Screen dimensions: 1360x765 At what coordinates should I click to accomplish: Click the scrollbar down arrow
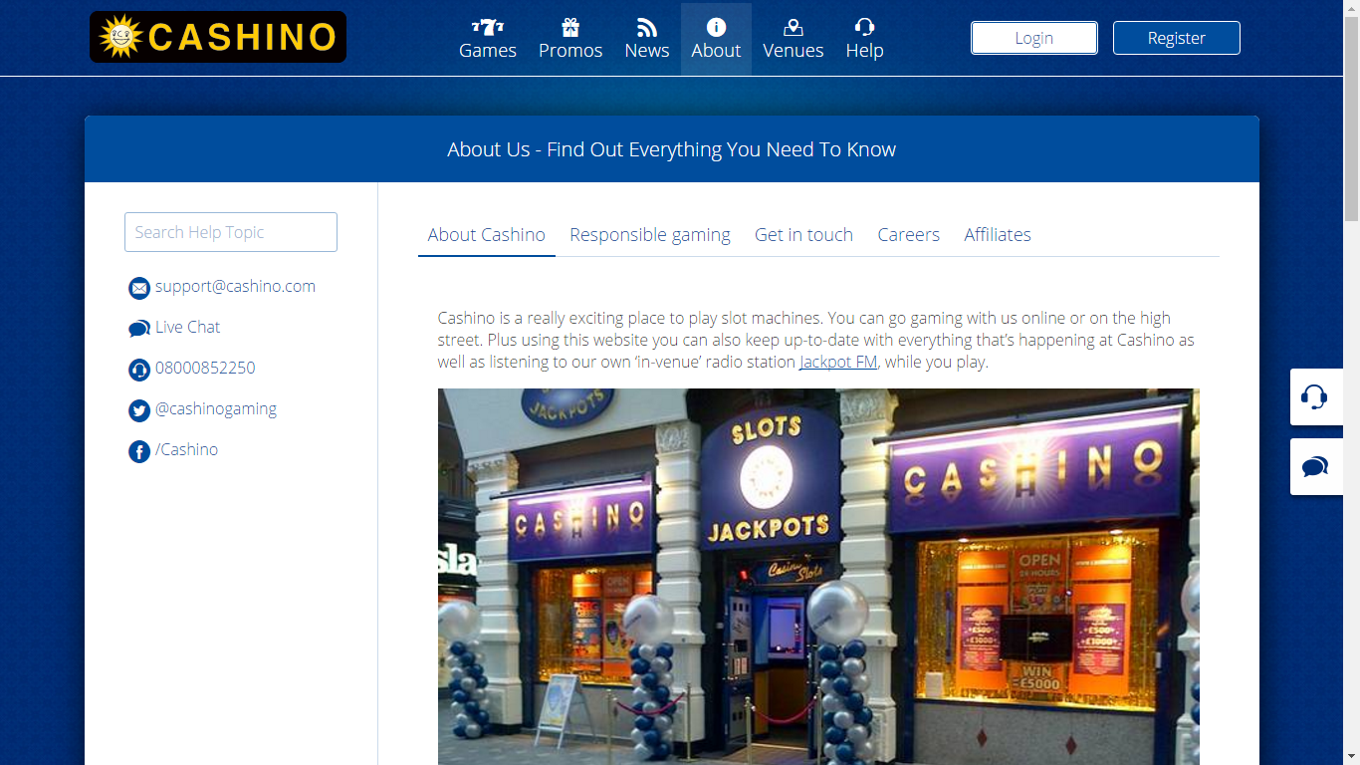point(1351,757)
